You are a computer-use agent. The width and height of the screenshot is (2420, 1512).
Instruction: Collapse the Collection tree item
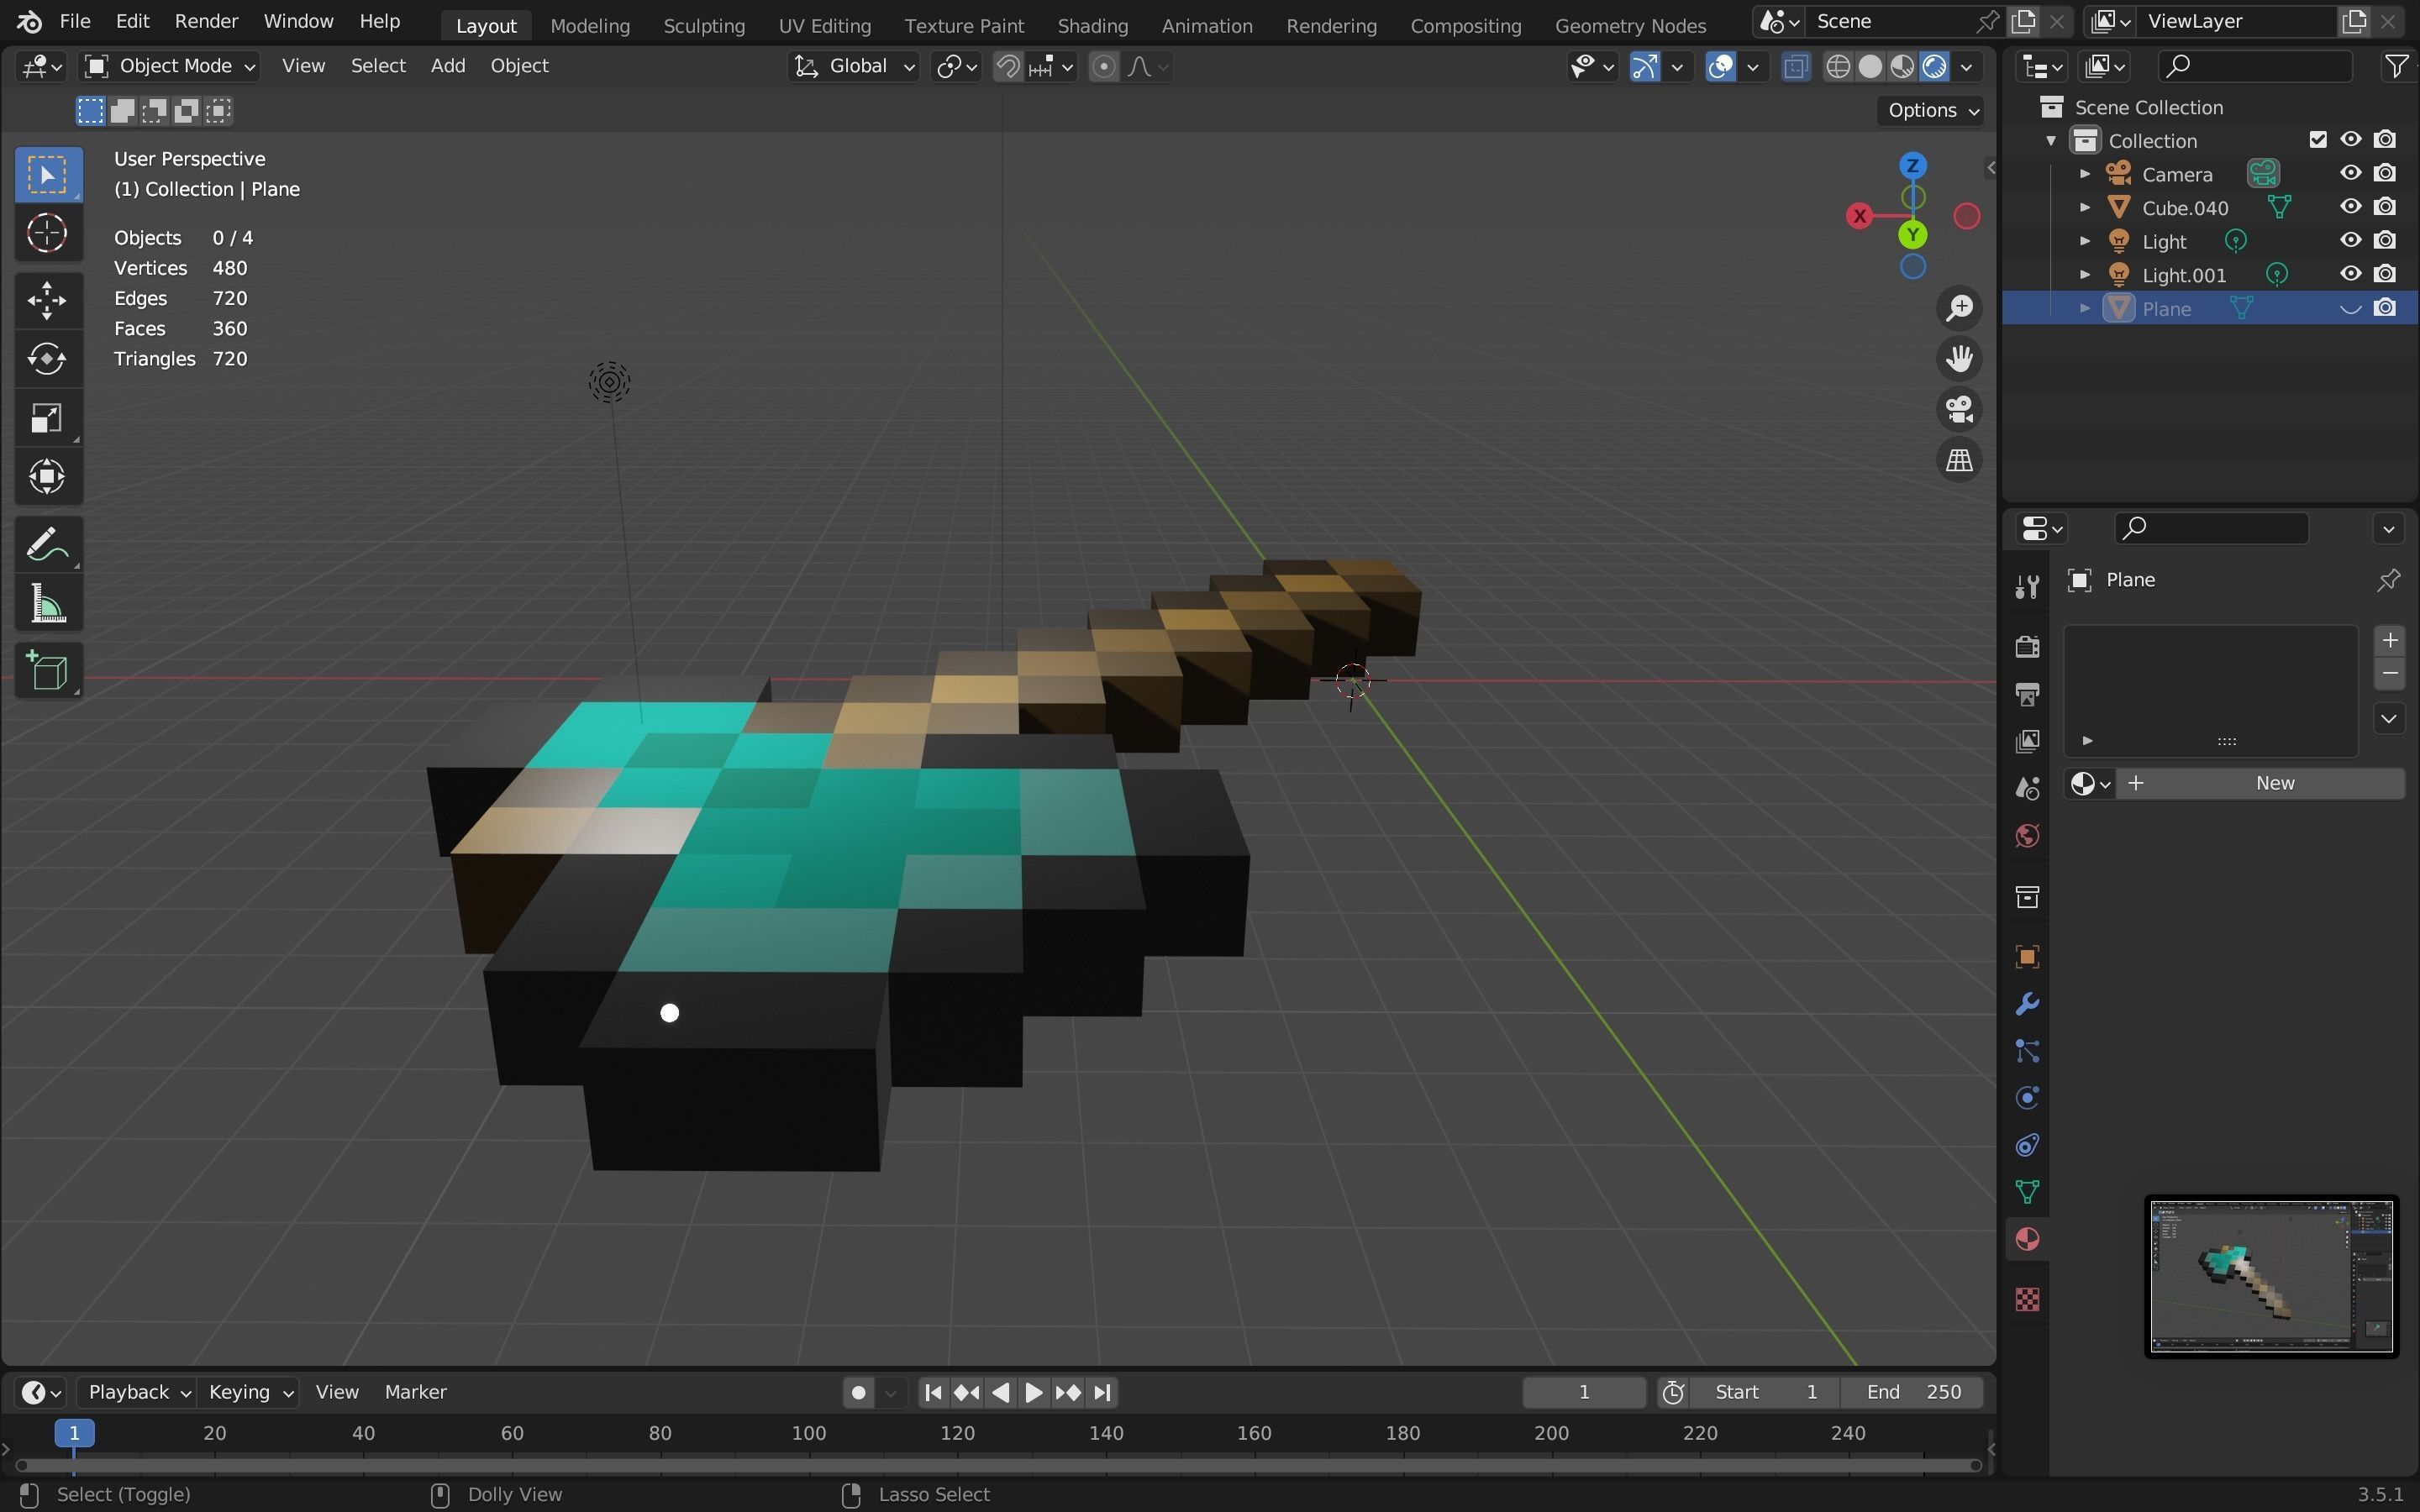(2051, 141)
